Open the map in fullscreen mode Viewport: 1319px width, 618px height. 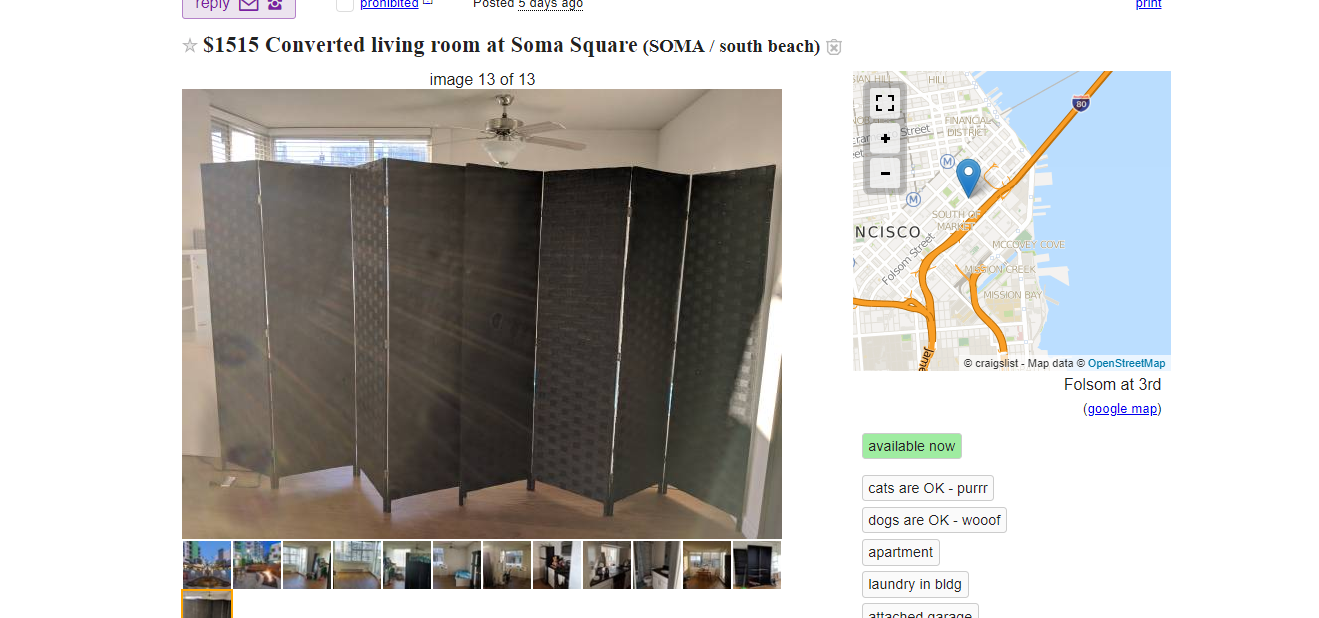(884, 103)
